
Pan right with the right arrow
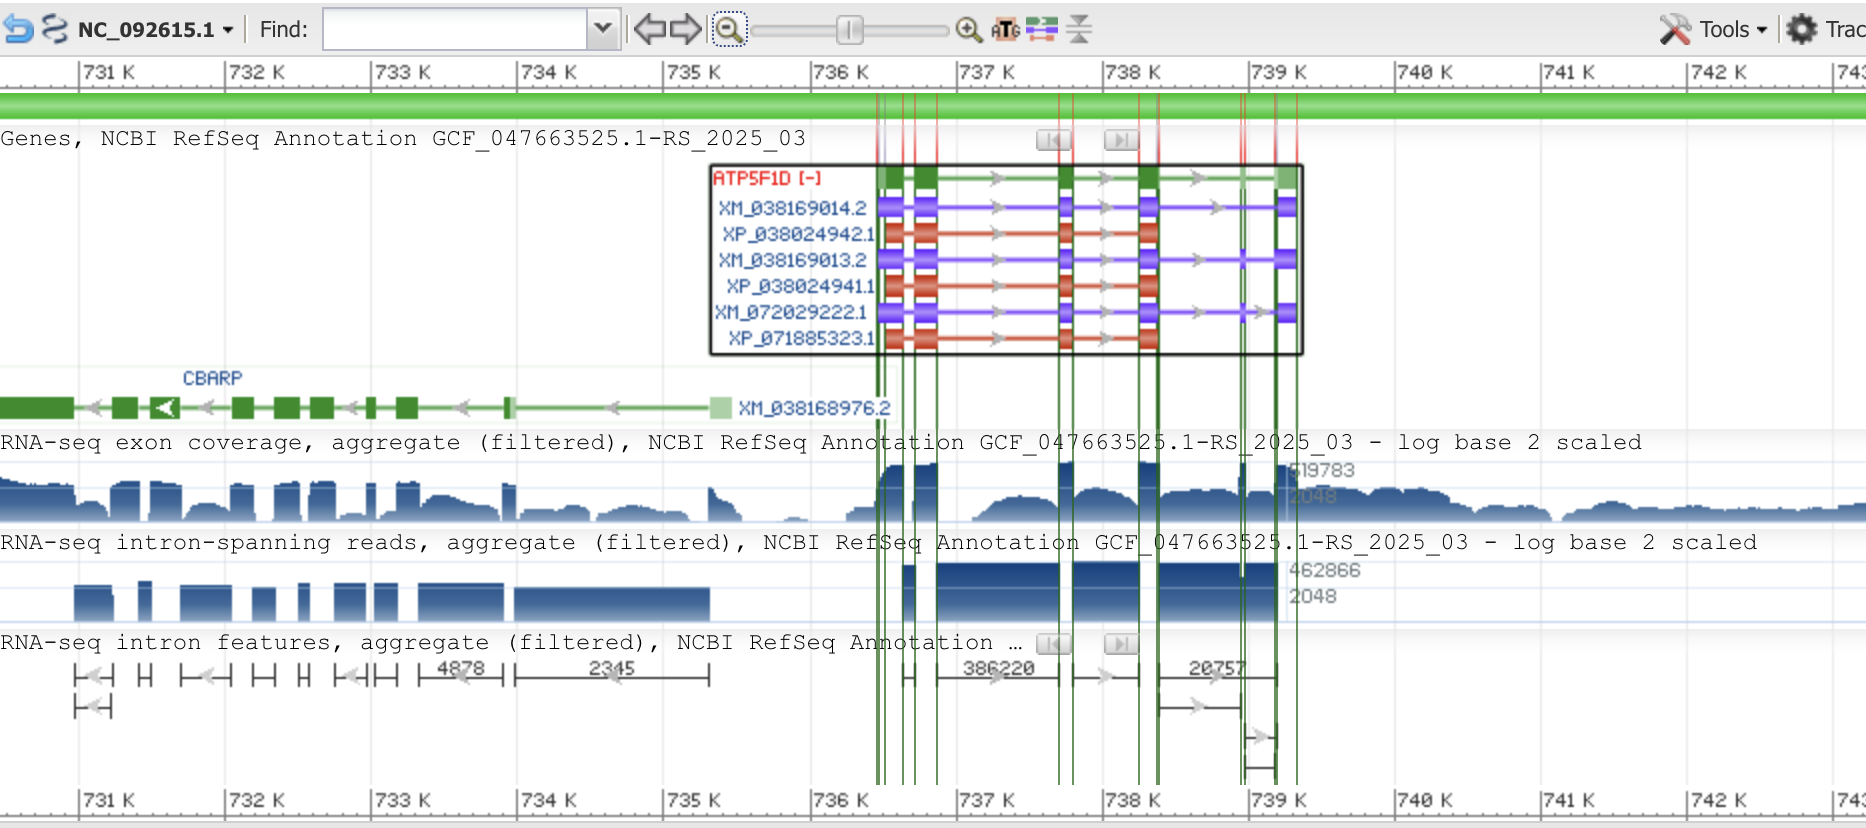coord(686,29)
